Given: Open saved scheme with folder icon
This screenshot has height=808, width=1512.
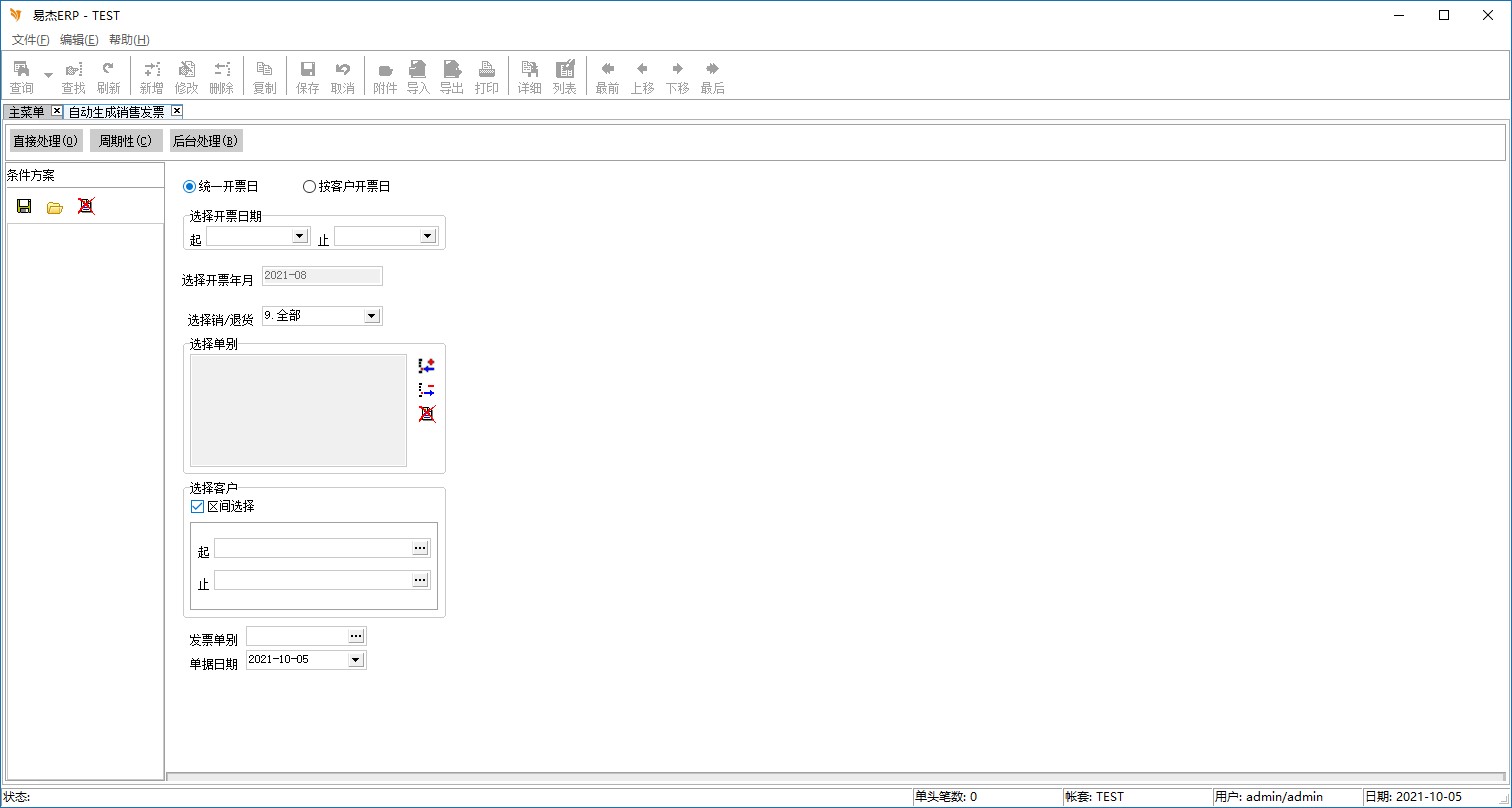Looking at the screenshot, I should point(55,207).
